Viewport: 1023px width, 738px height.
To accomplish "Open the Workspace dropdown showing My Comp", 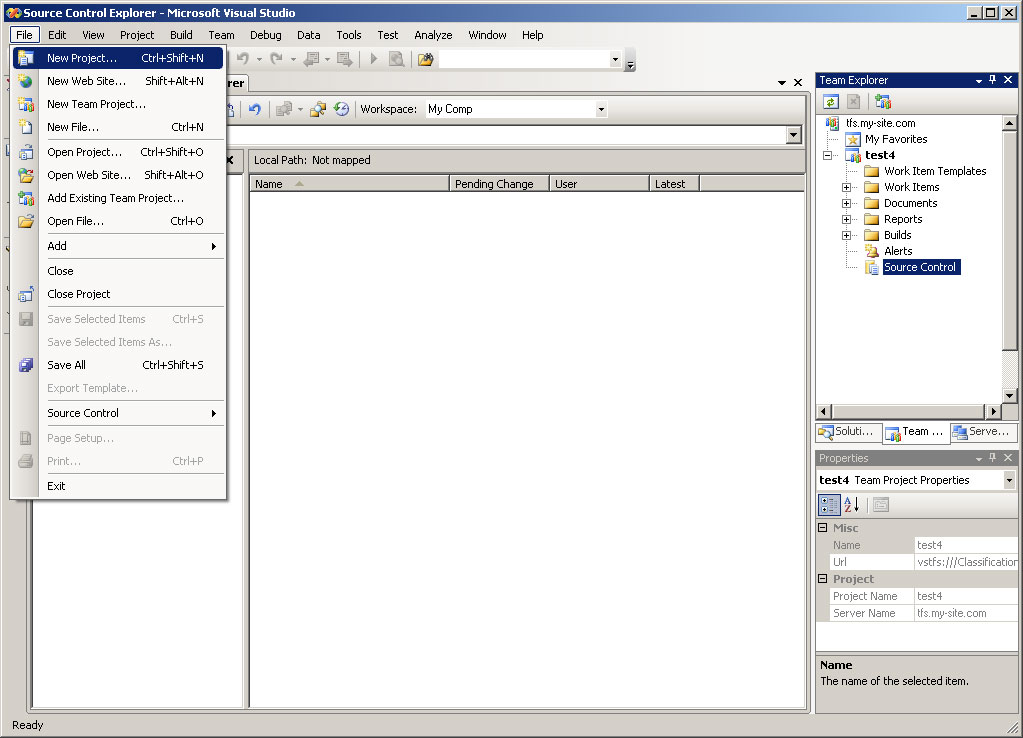I will click(601, 110).
